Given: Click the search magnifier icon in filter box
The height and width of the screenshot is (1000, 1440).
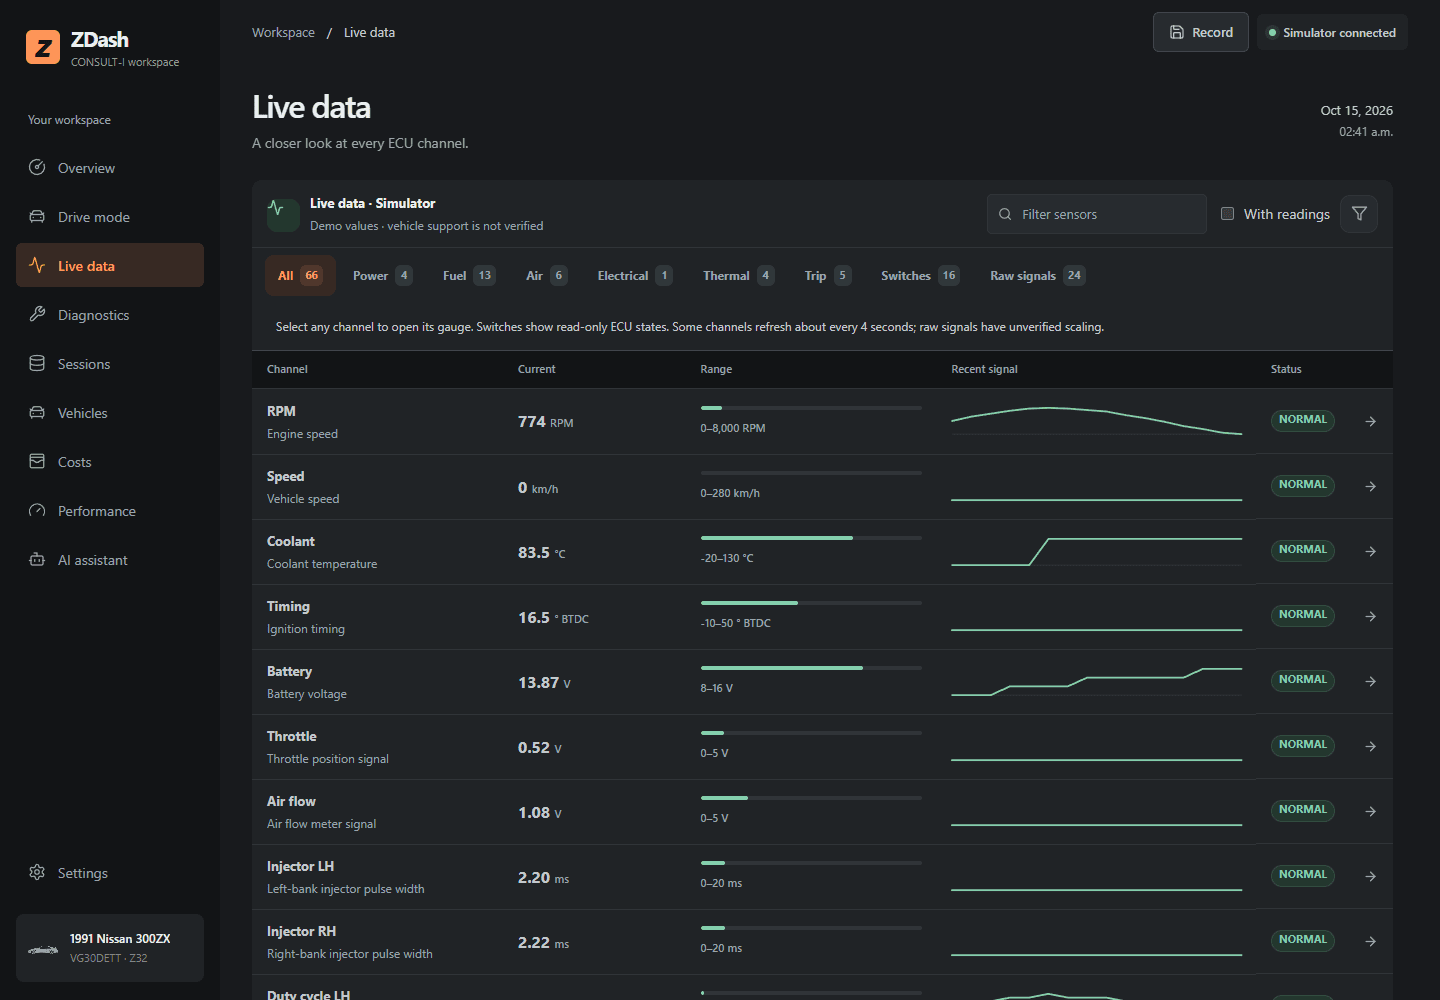Looking at the screenshot, I should [1005, 214].
